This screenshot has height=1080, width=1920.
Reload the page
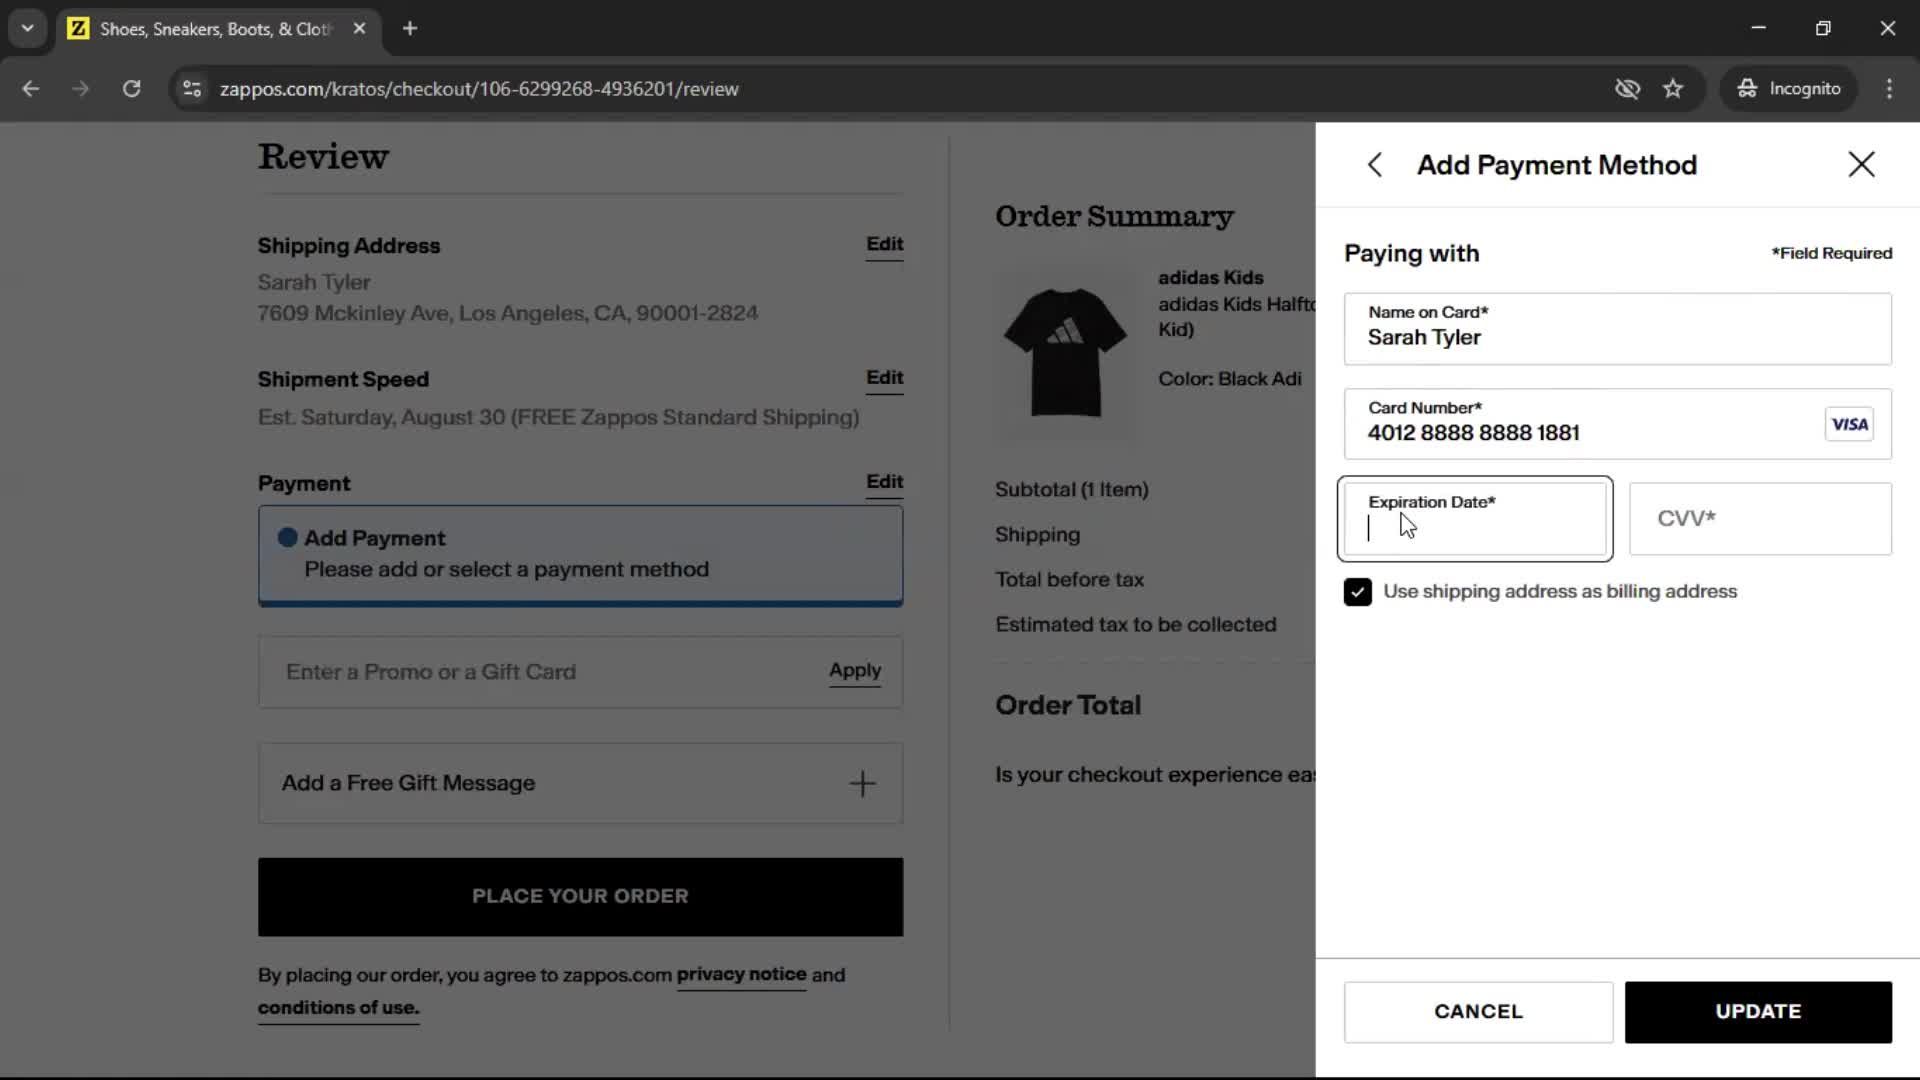pyautogui.click(x=131, y=89)
